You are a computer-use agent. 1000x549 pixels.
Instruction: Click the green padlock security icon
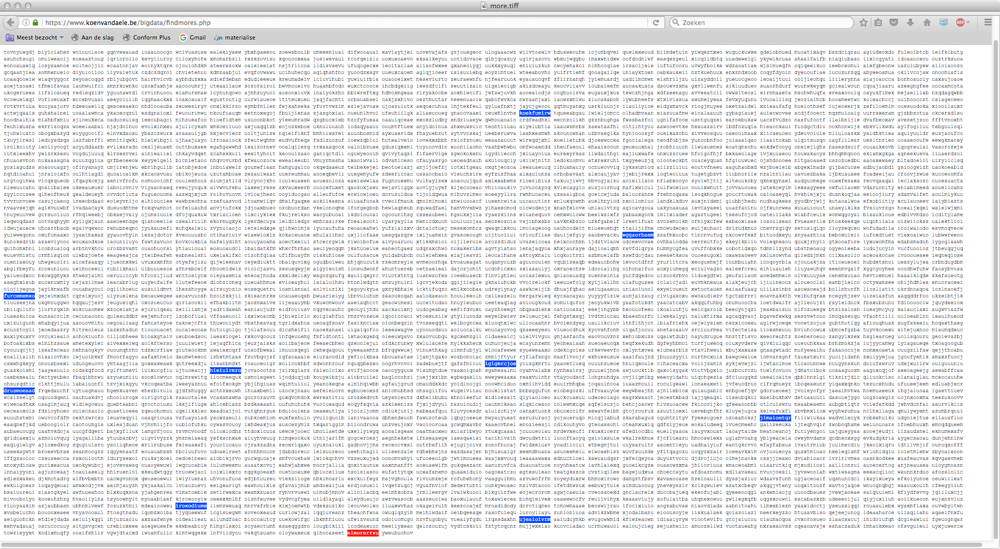coord(35,22)
